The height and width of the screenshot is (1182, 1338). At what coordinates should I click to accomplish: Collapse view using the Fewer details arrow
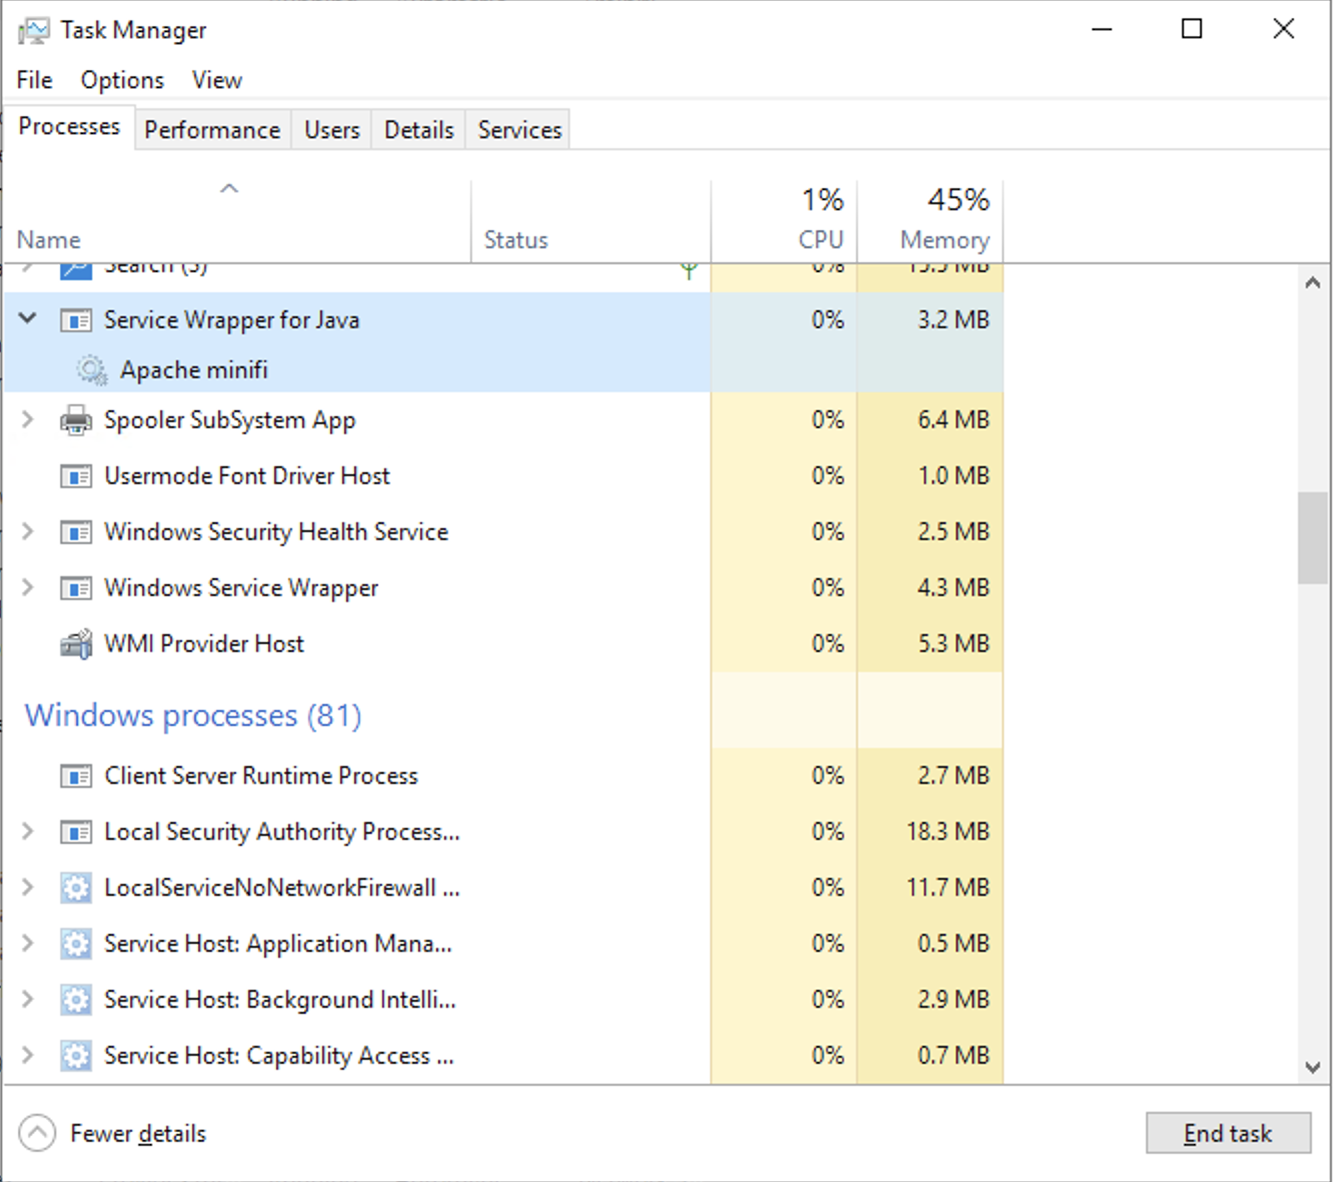(37, 1133)
